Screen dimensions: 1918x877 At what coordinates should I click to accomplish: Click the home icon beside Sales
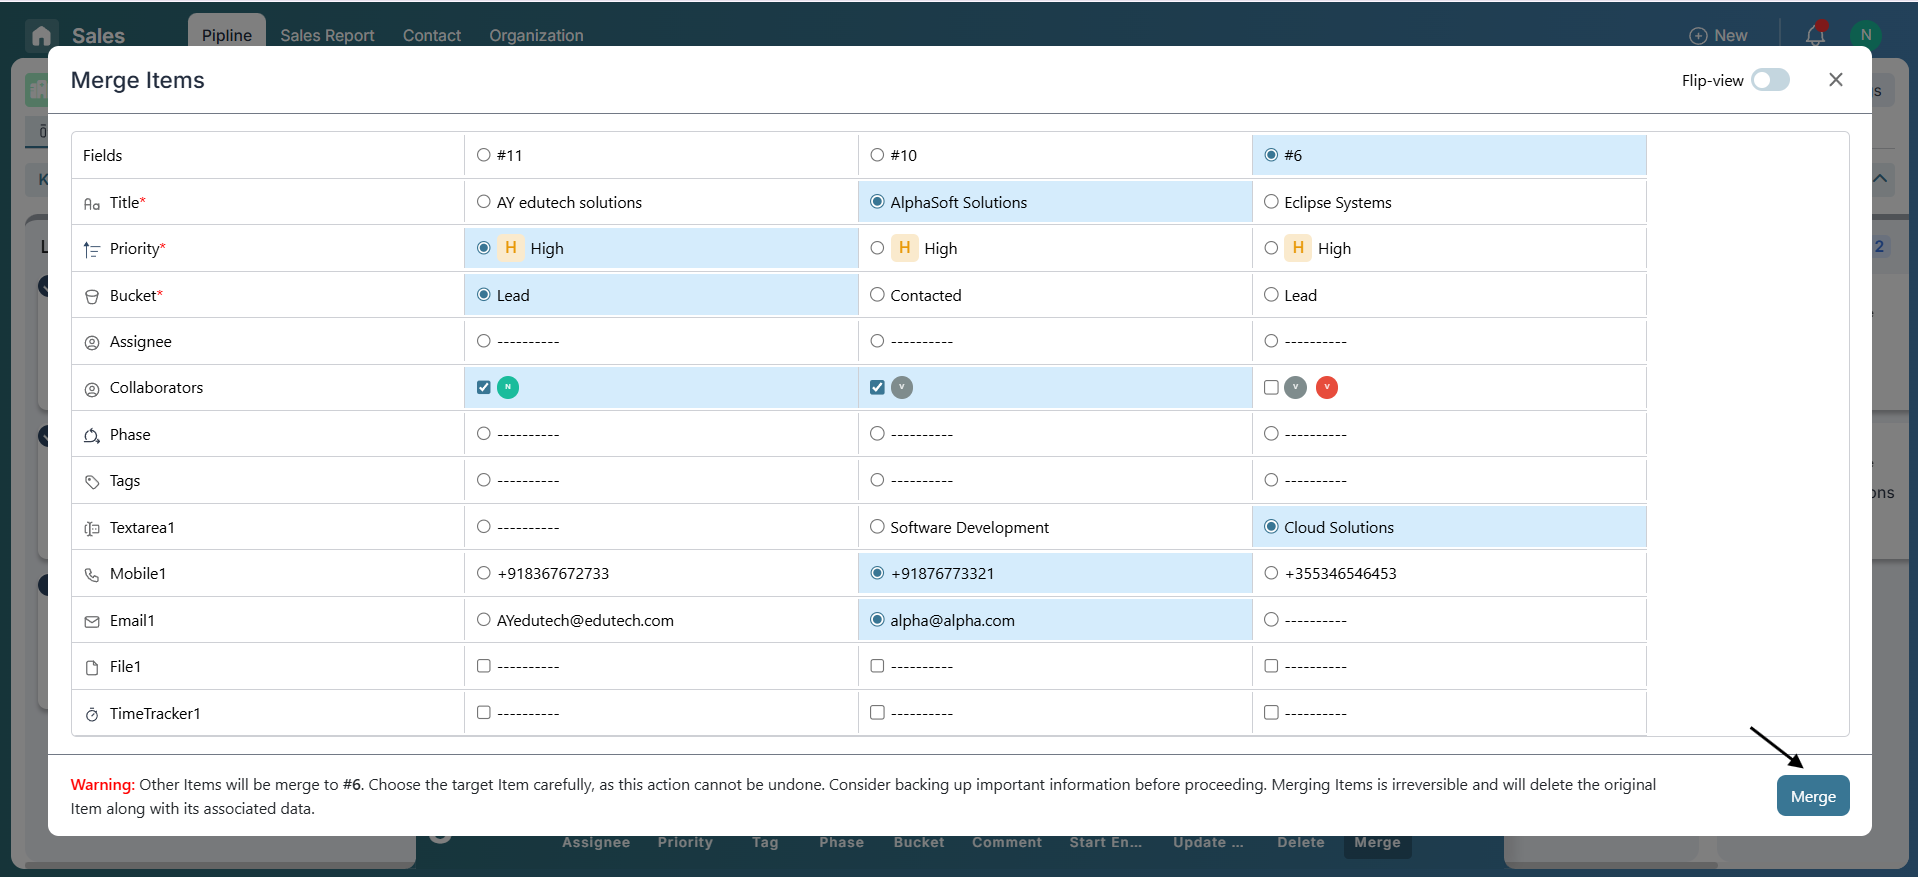click(x=41, y=36)
